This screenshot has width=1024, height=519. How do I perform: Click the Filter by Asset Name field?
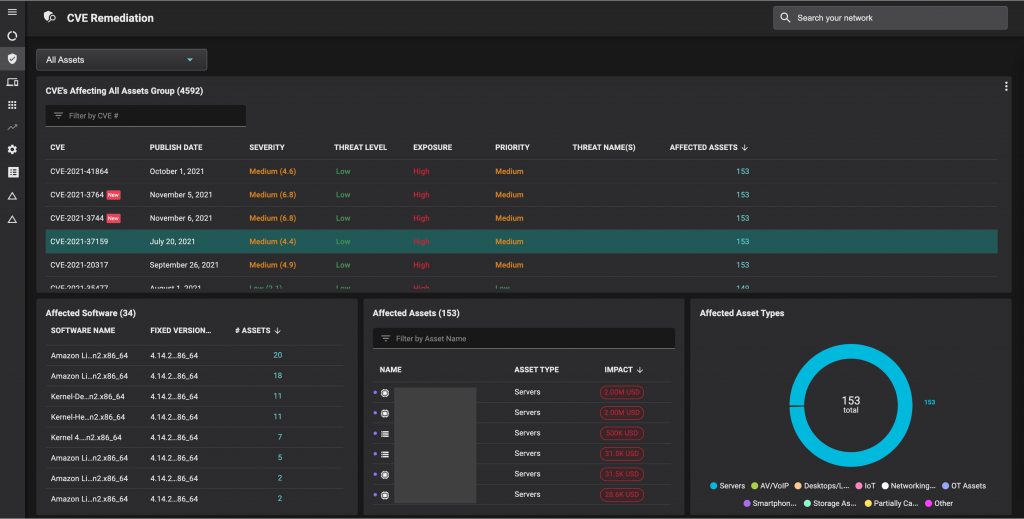click(x=524, y=338)
